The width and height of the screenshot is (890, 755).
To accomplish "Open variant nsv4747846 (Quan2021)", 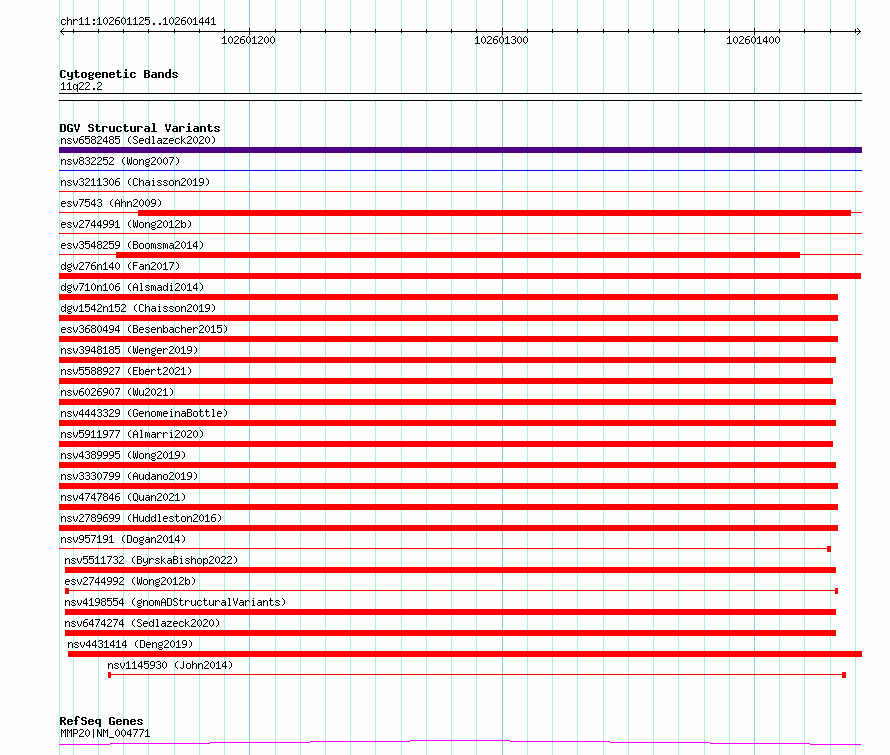I will (x=123, y=497).
